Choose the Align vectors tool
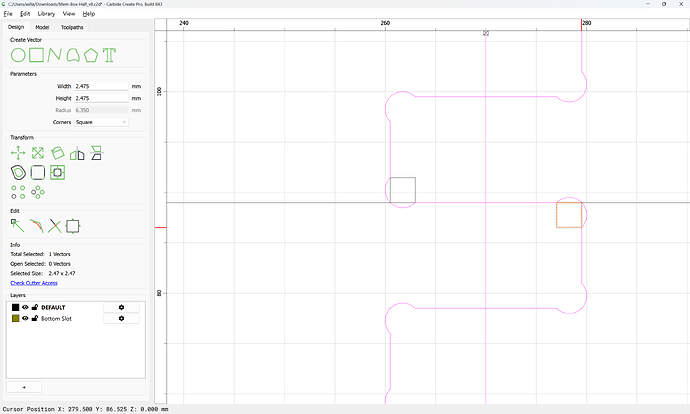 point(96,153)
